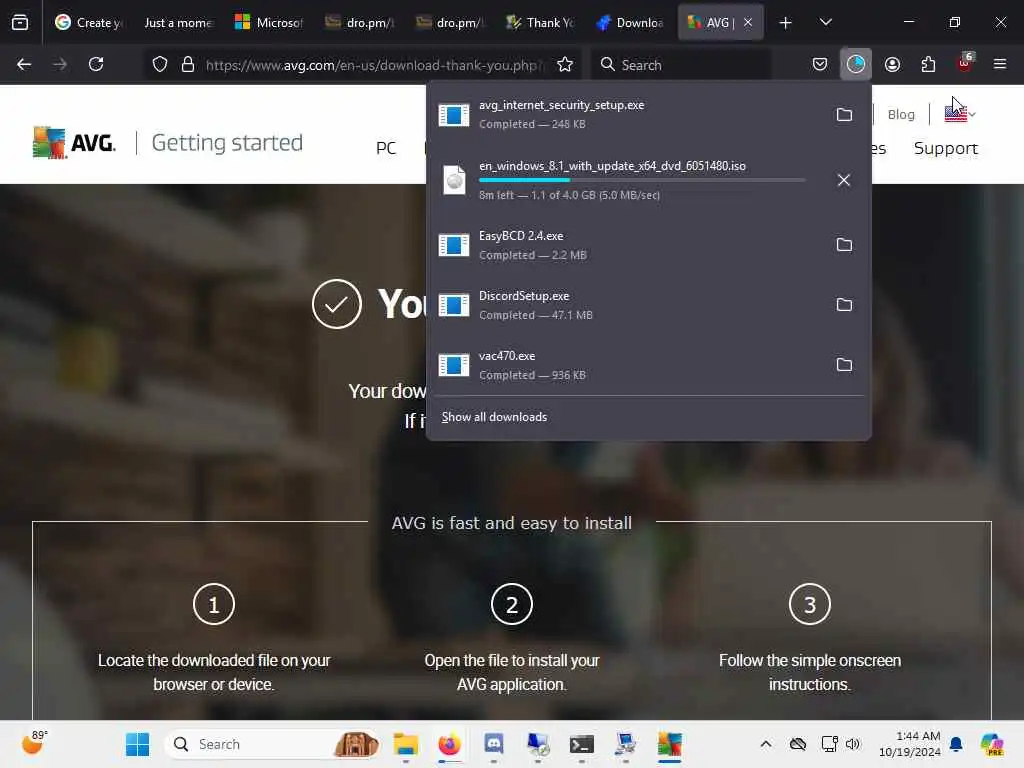Show vac470.exe in folder
Image resolution: width=1024 pixels, height=768 pixels.
[844, 365]
